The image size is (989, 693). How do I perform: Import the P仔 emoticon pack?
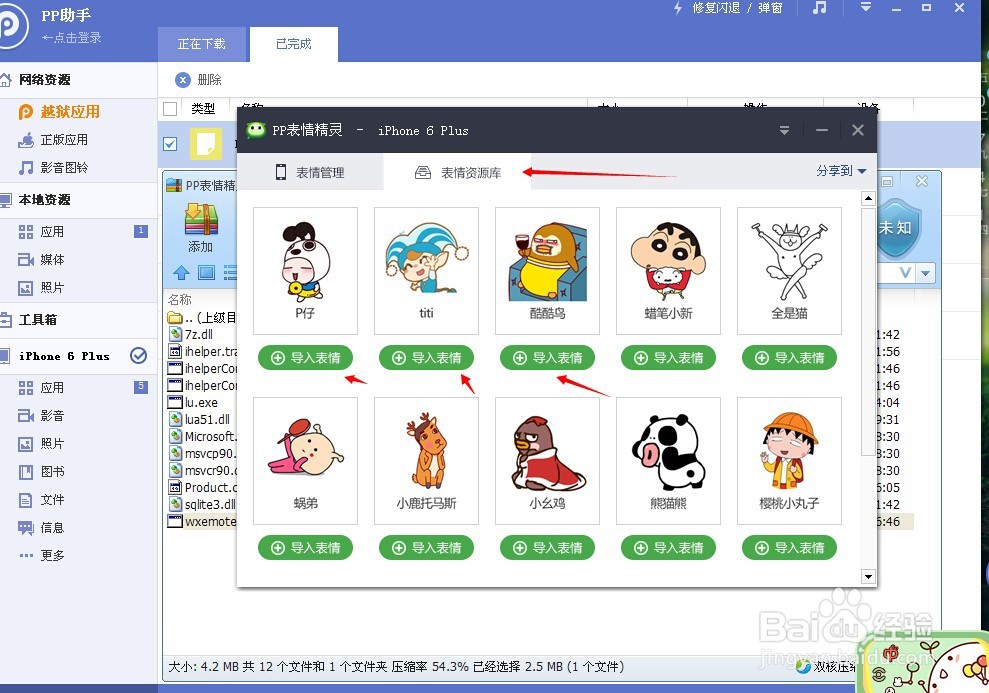click(x=305, y=358)
